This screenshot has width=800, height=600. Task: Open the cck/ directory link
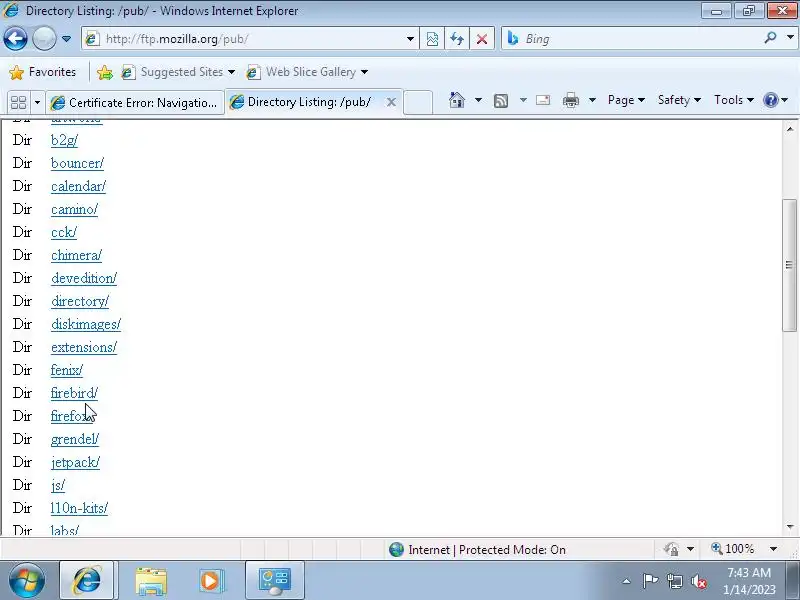[x=64, y=232]
